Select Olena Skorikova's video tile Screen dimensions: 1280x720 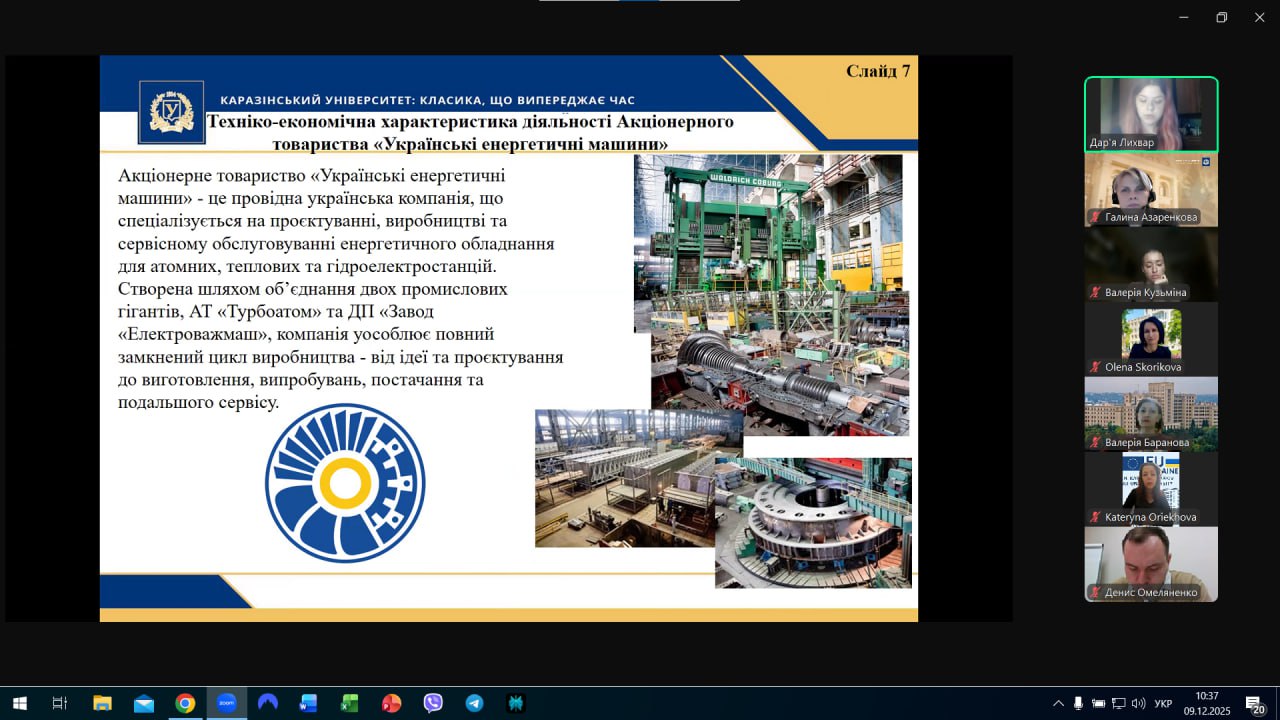1151,339
